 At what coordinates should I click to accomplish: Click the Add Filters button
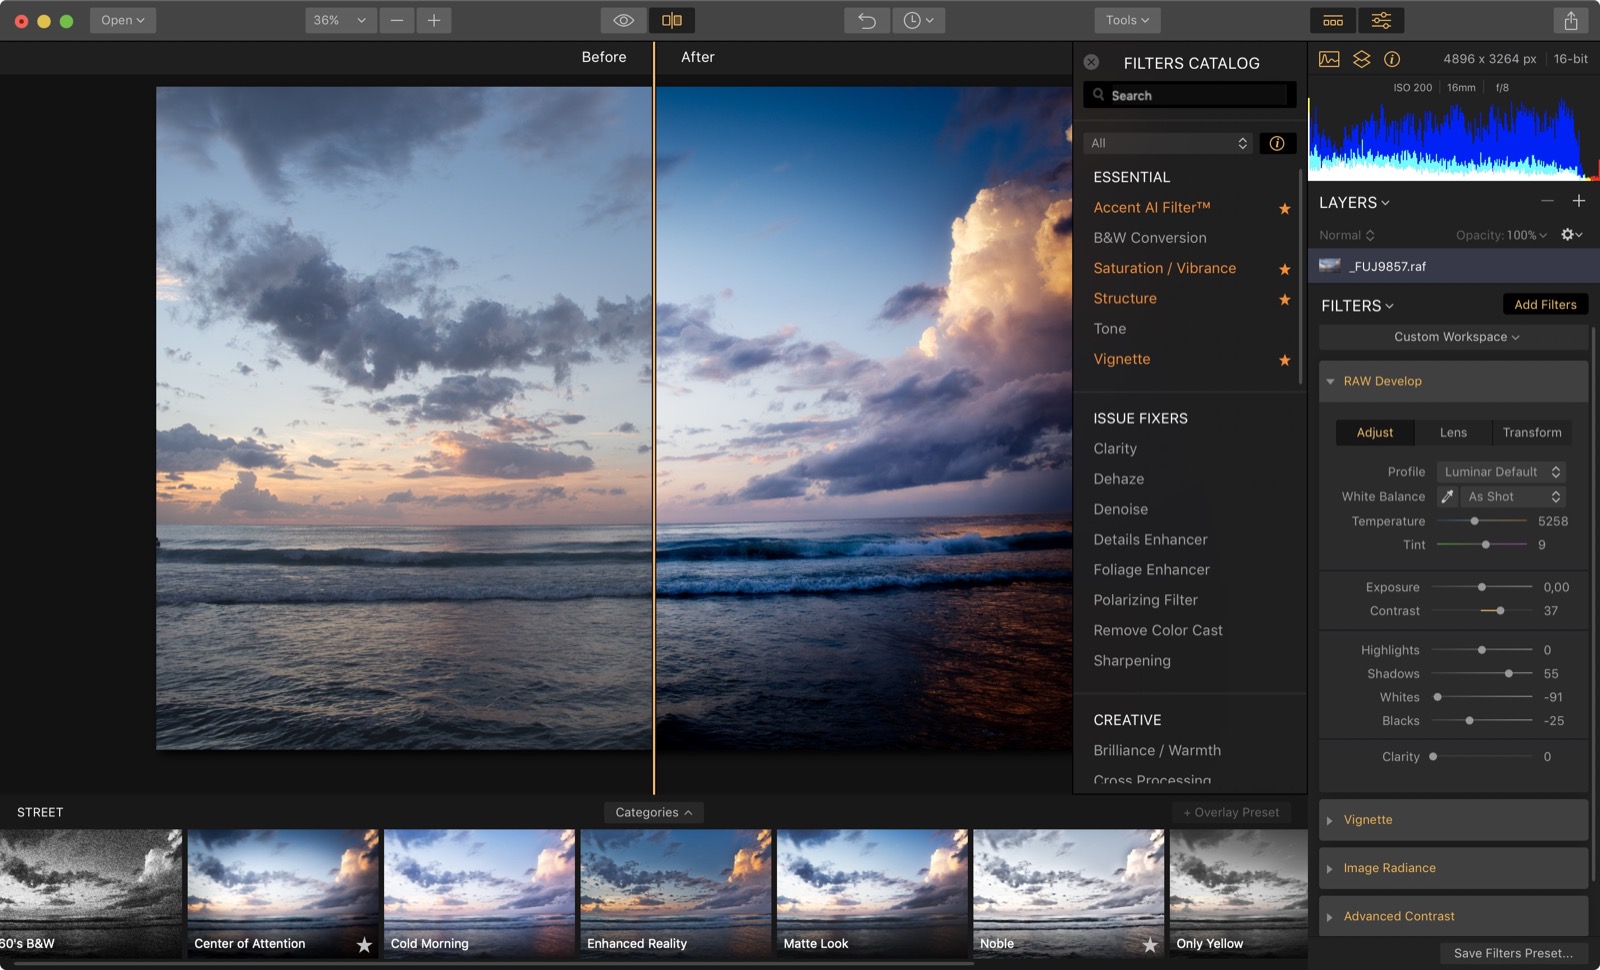[1544, 305]
